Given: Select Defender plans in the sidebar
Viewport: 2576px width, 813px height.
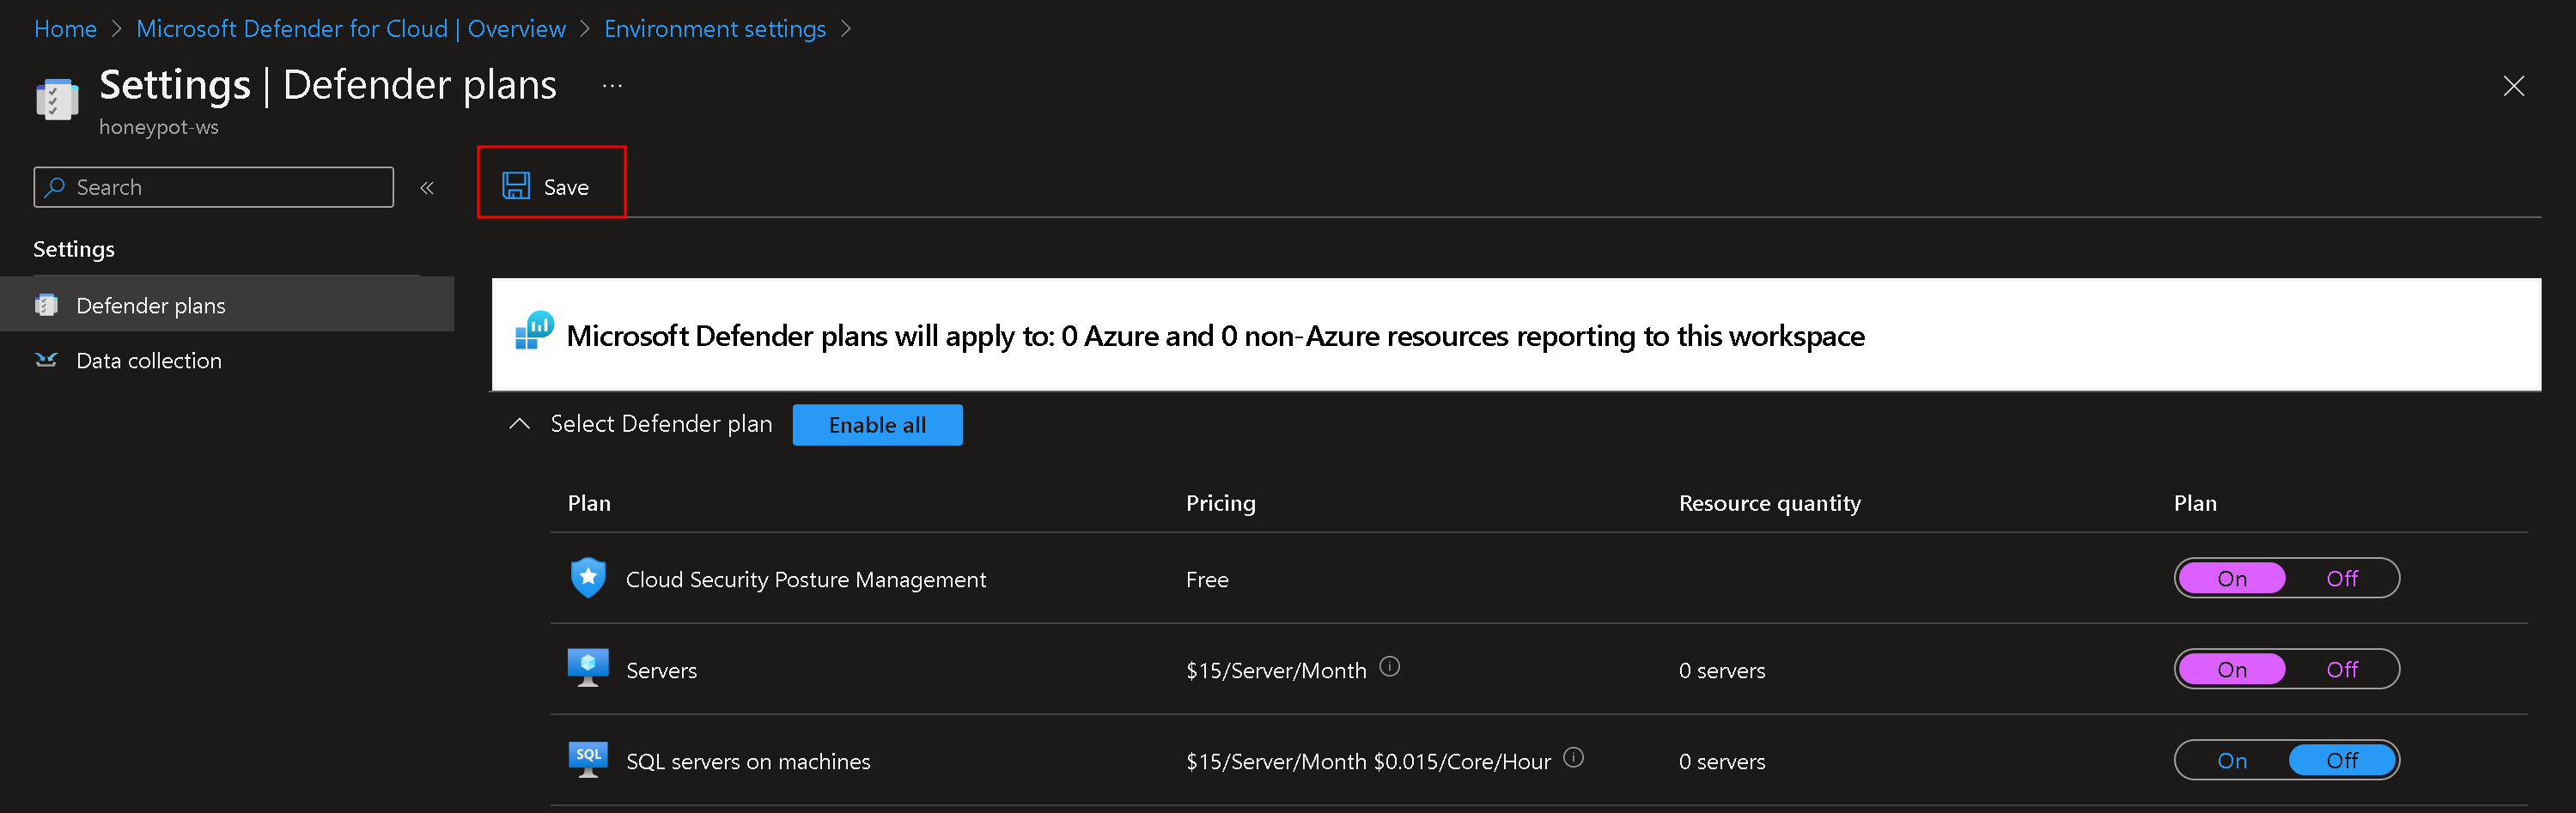Looking at the screenshot, I should [151, 305].
